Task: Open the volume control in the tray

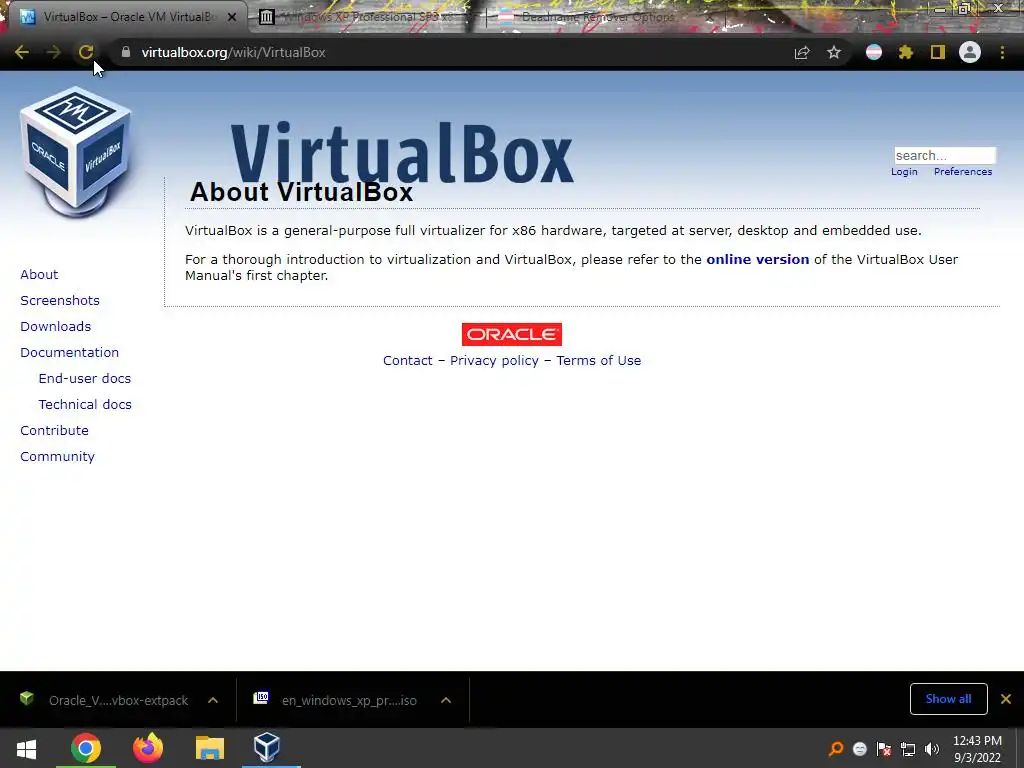Action: click(x=932, y=749)
